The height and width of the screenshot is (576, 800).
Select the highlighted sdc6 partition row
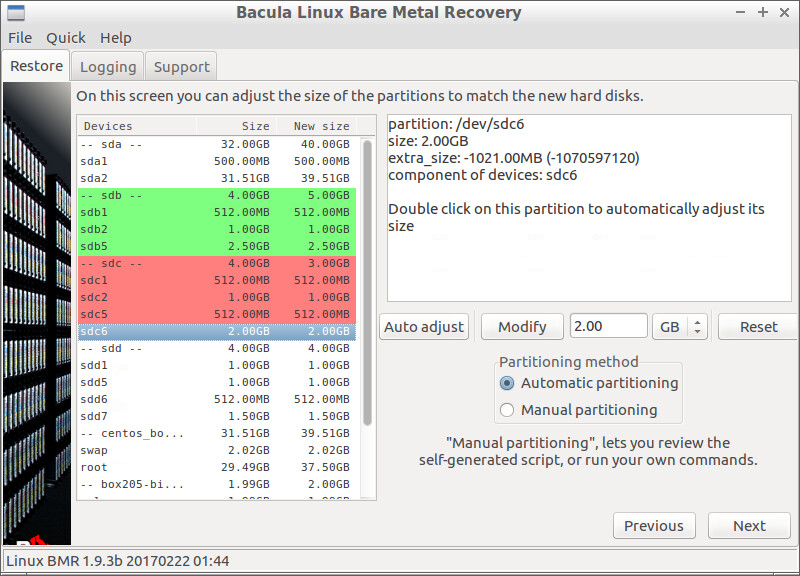[x=217, y=331]
